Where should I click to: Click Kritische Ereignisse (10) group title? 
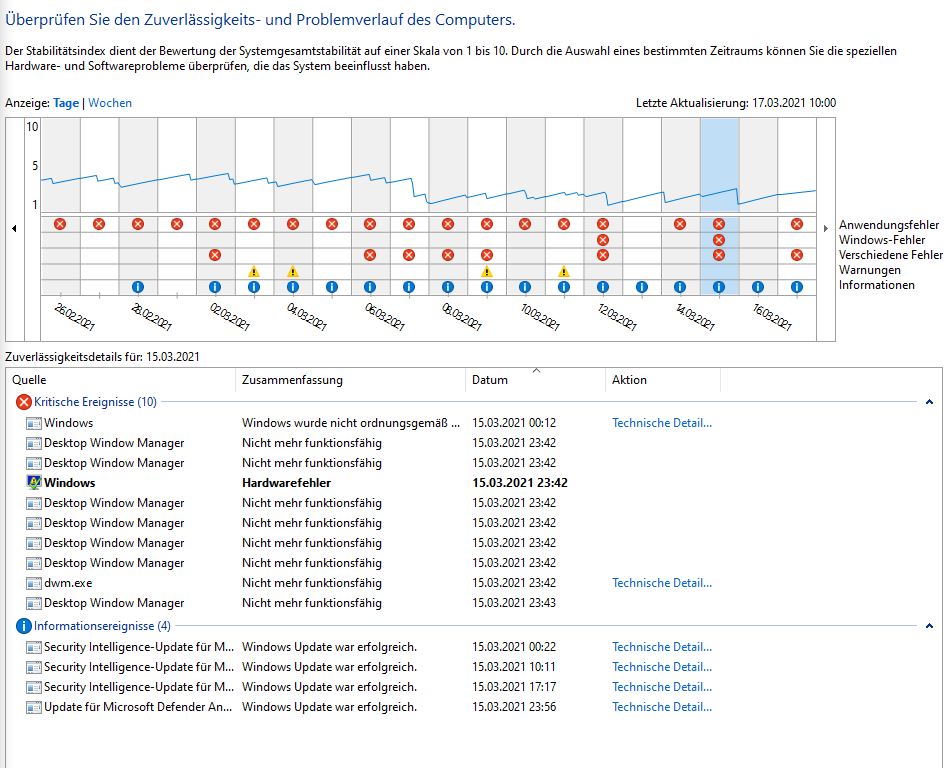pos(95,402)
